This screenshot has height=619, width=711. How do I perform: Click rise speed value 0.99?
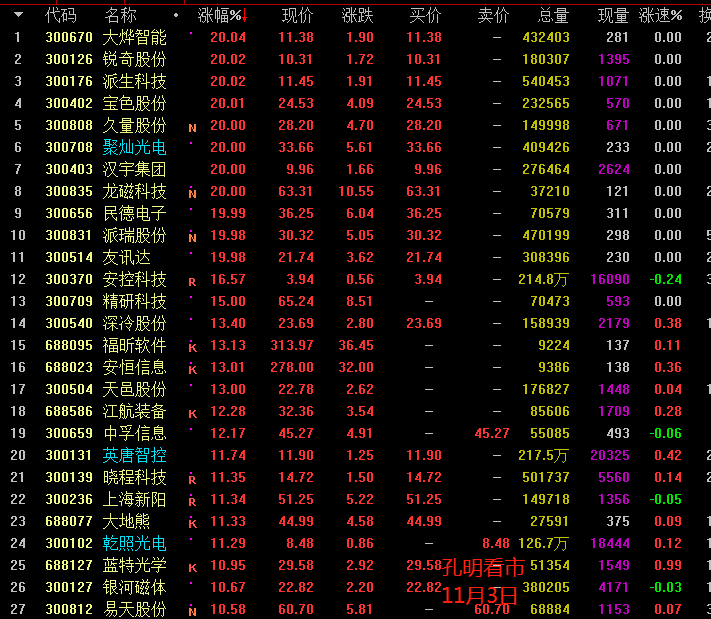pyautogui.click(x=668, y=565)
